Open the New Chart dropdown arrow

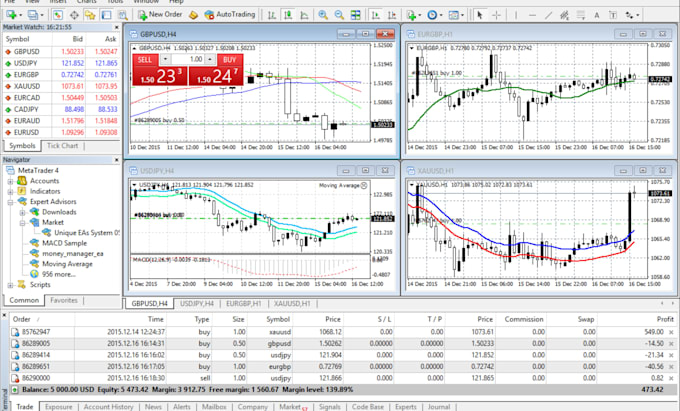[x=20, y=15]
